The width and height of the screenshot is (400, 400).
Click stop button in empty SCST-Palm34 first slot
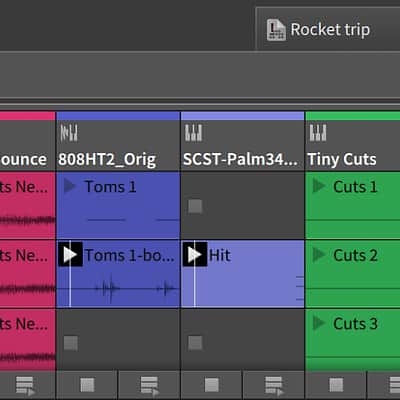[x=195, y=206]
